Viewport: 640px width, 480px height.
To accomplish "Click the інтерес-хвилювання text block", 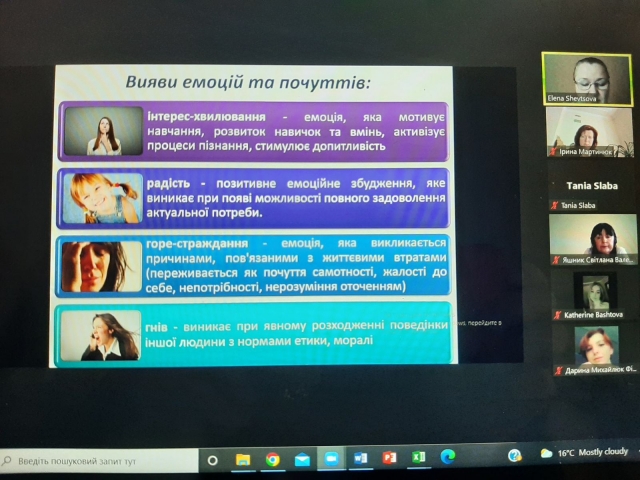I will pos(296,131).
